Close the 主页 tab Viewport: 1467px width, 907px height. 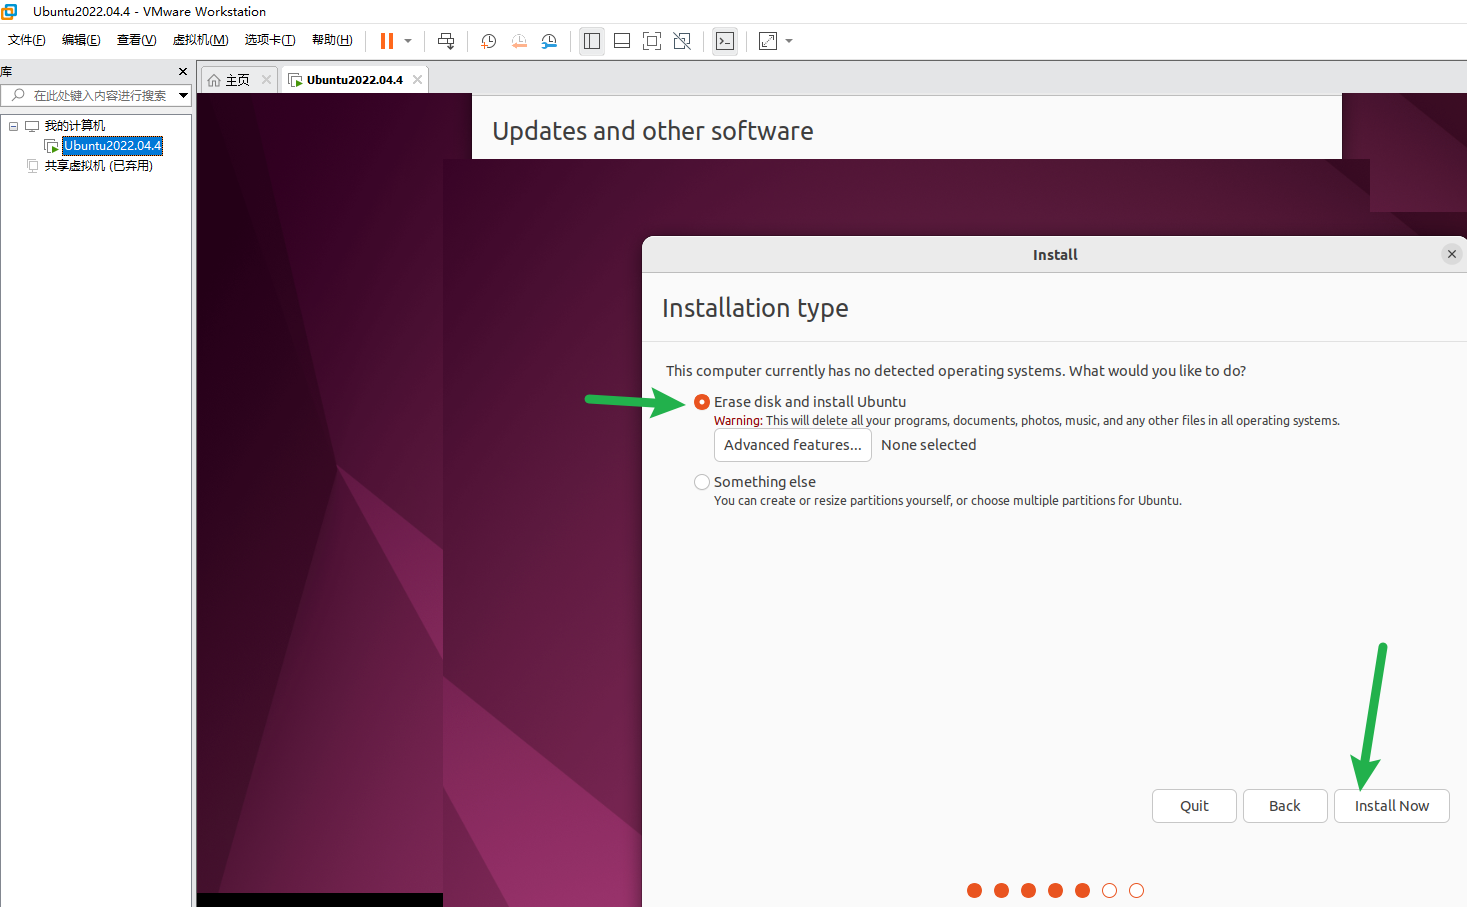pyautogui.click(x=266, y=80)
